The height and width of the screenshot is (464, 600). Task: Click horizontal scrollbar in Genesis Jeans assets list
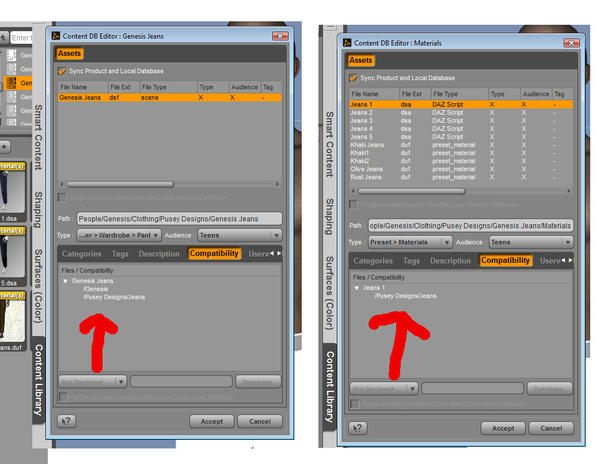pyautogui.click(x=120, y=184)
